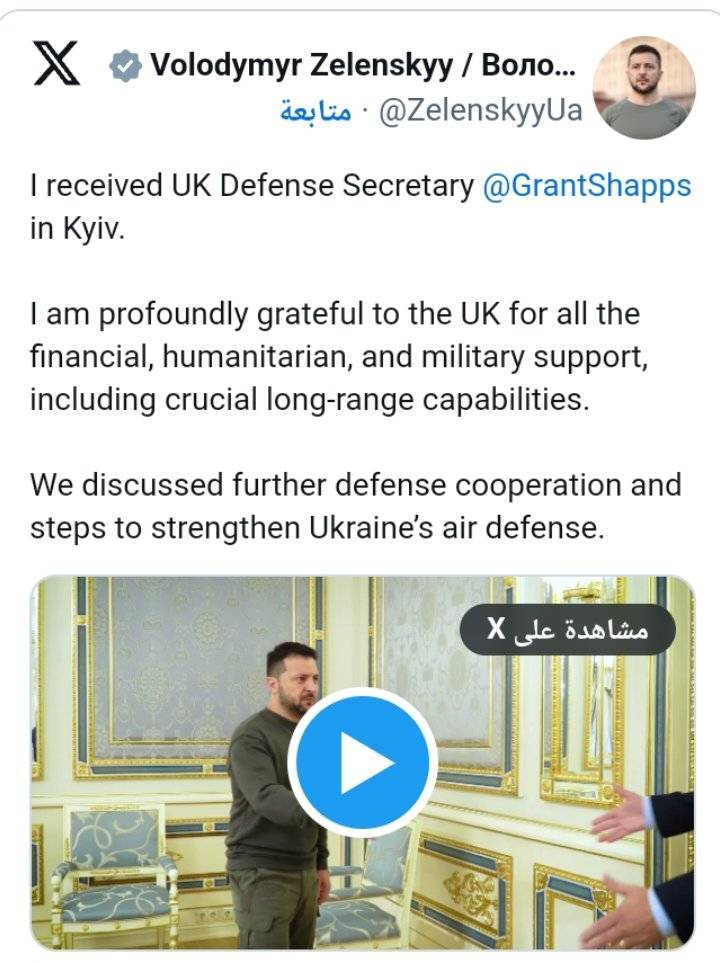Click the X glyph inside the watch pill
Viewport: 720px width, 963px height.
coord(496,630)
